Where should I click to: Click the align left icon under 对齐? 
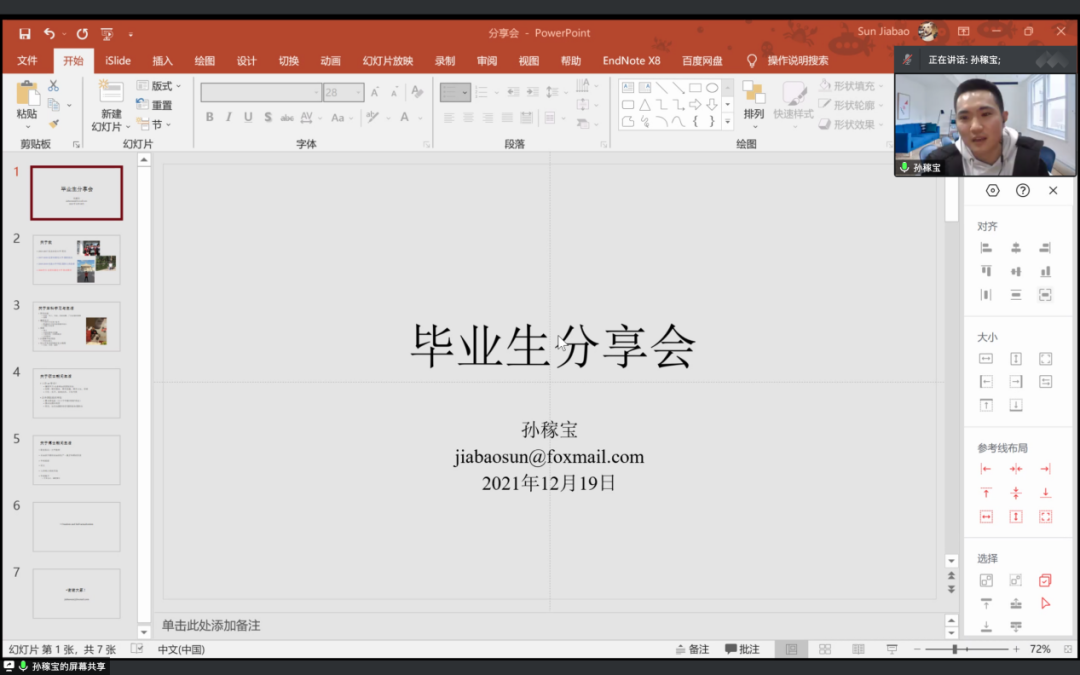coord(986,247)
